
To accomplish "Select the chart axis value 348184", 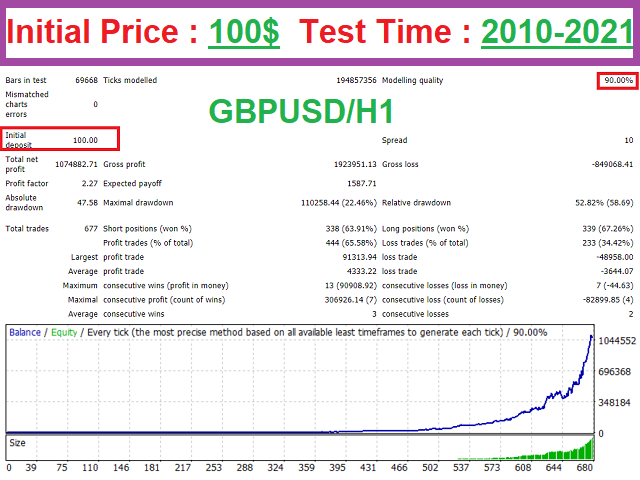I will point(615,403).
